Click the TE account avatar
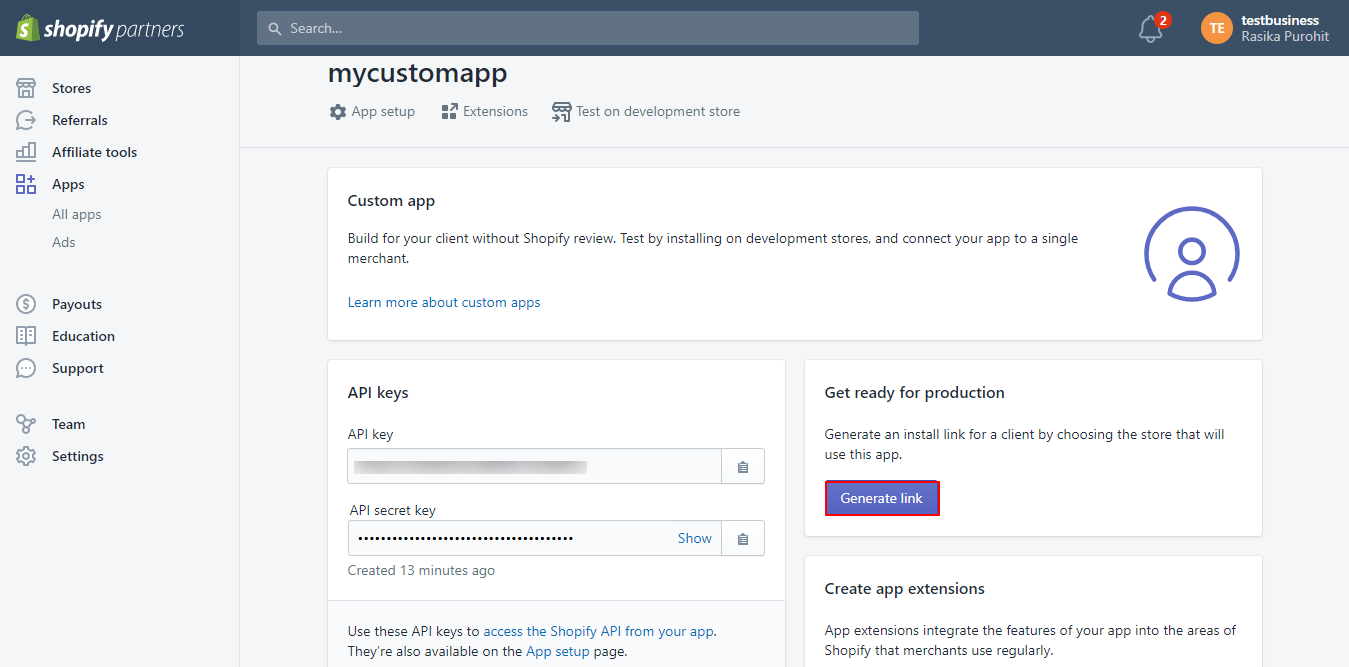This screenshot has height=667, width=1349. (1217, 28)
